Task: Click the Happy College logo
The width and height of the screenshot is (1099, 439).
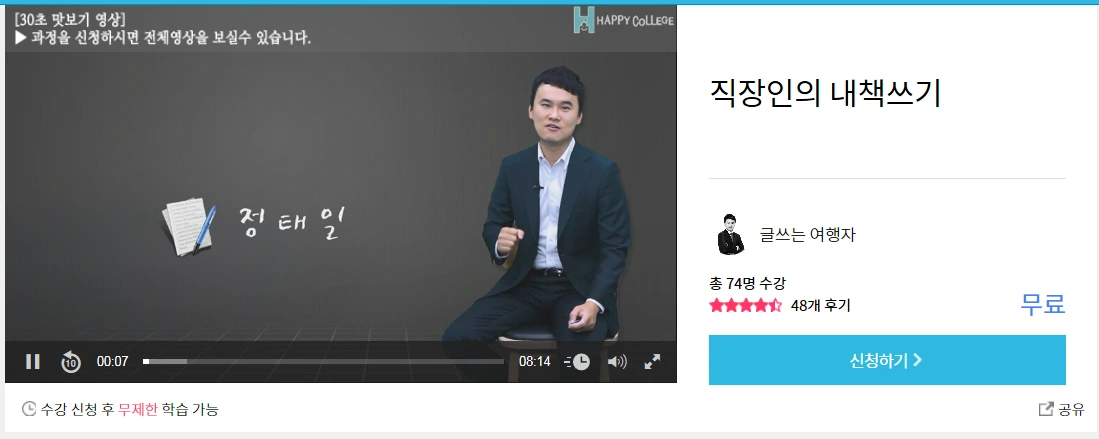Action: 623,20
